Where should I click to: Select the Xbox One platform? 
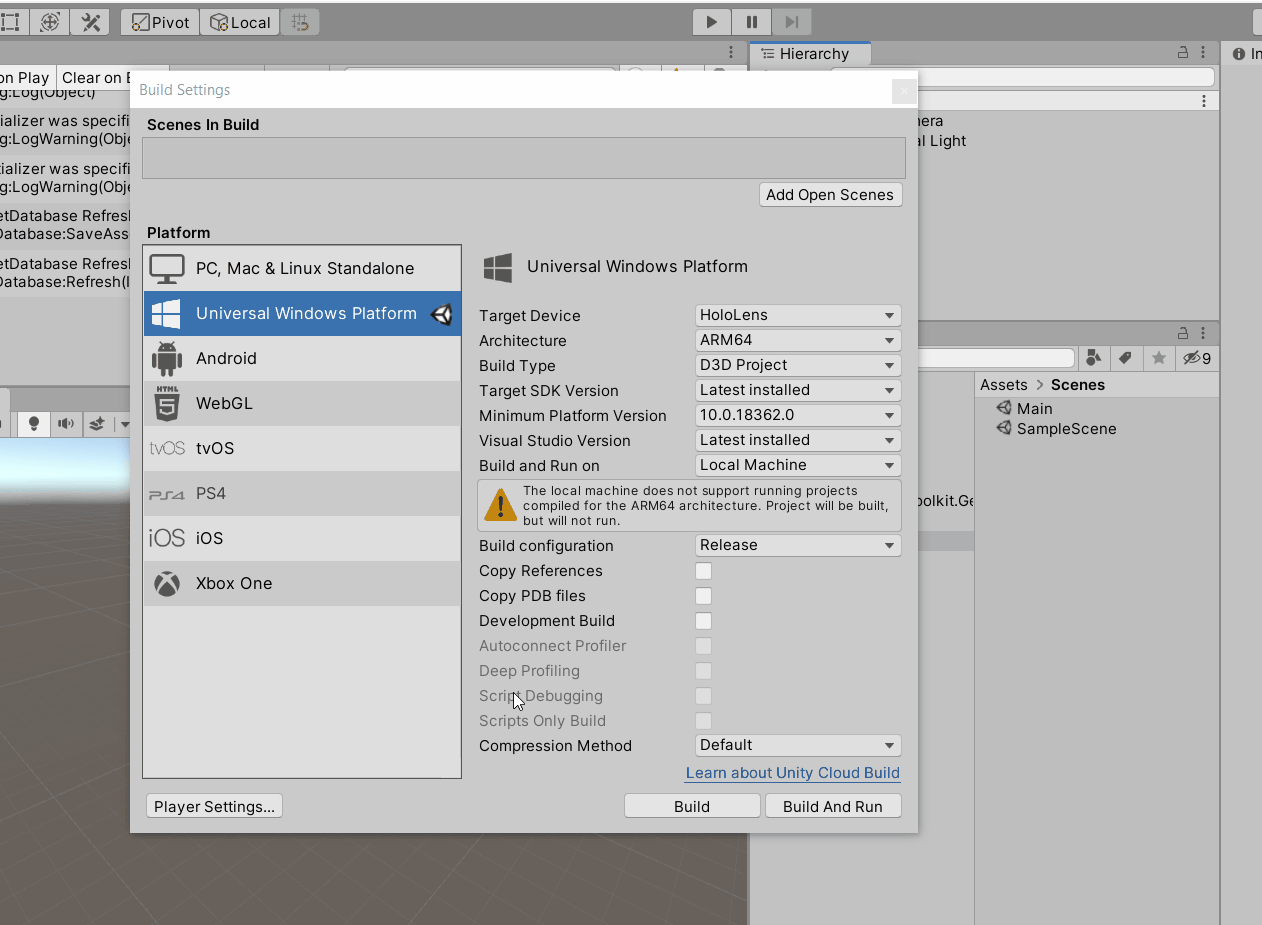(302, 583)
